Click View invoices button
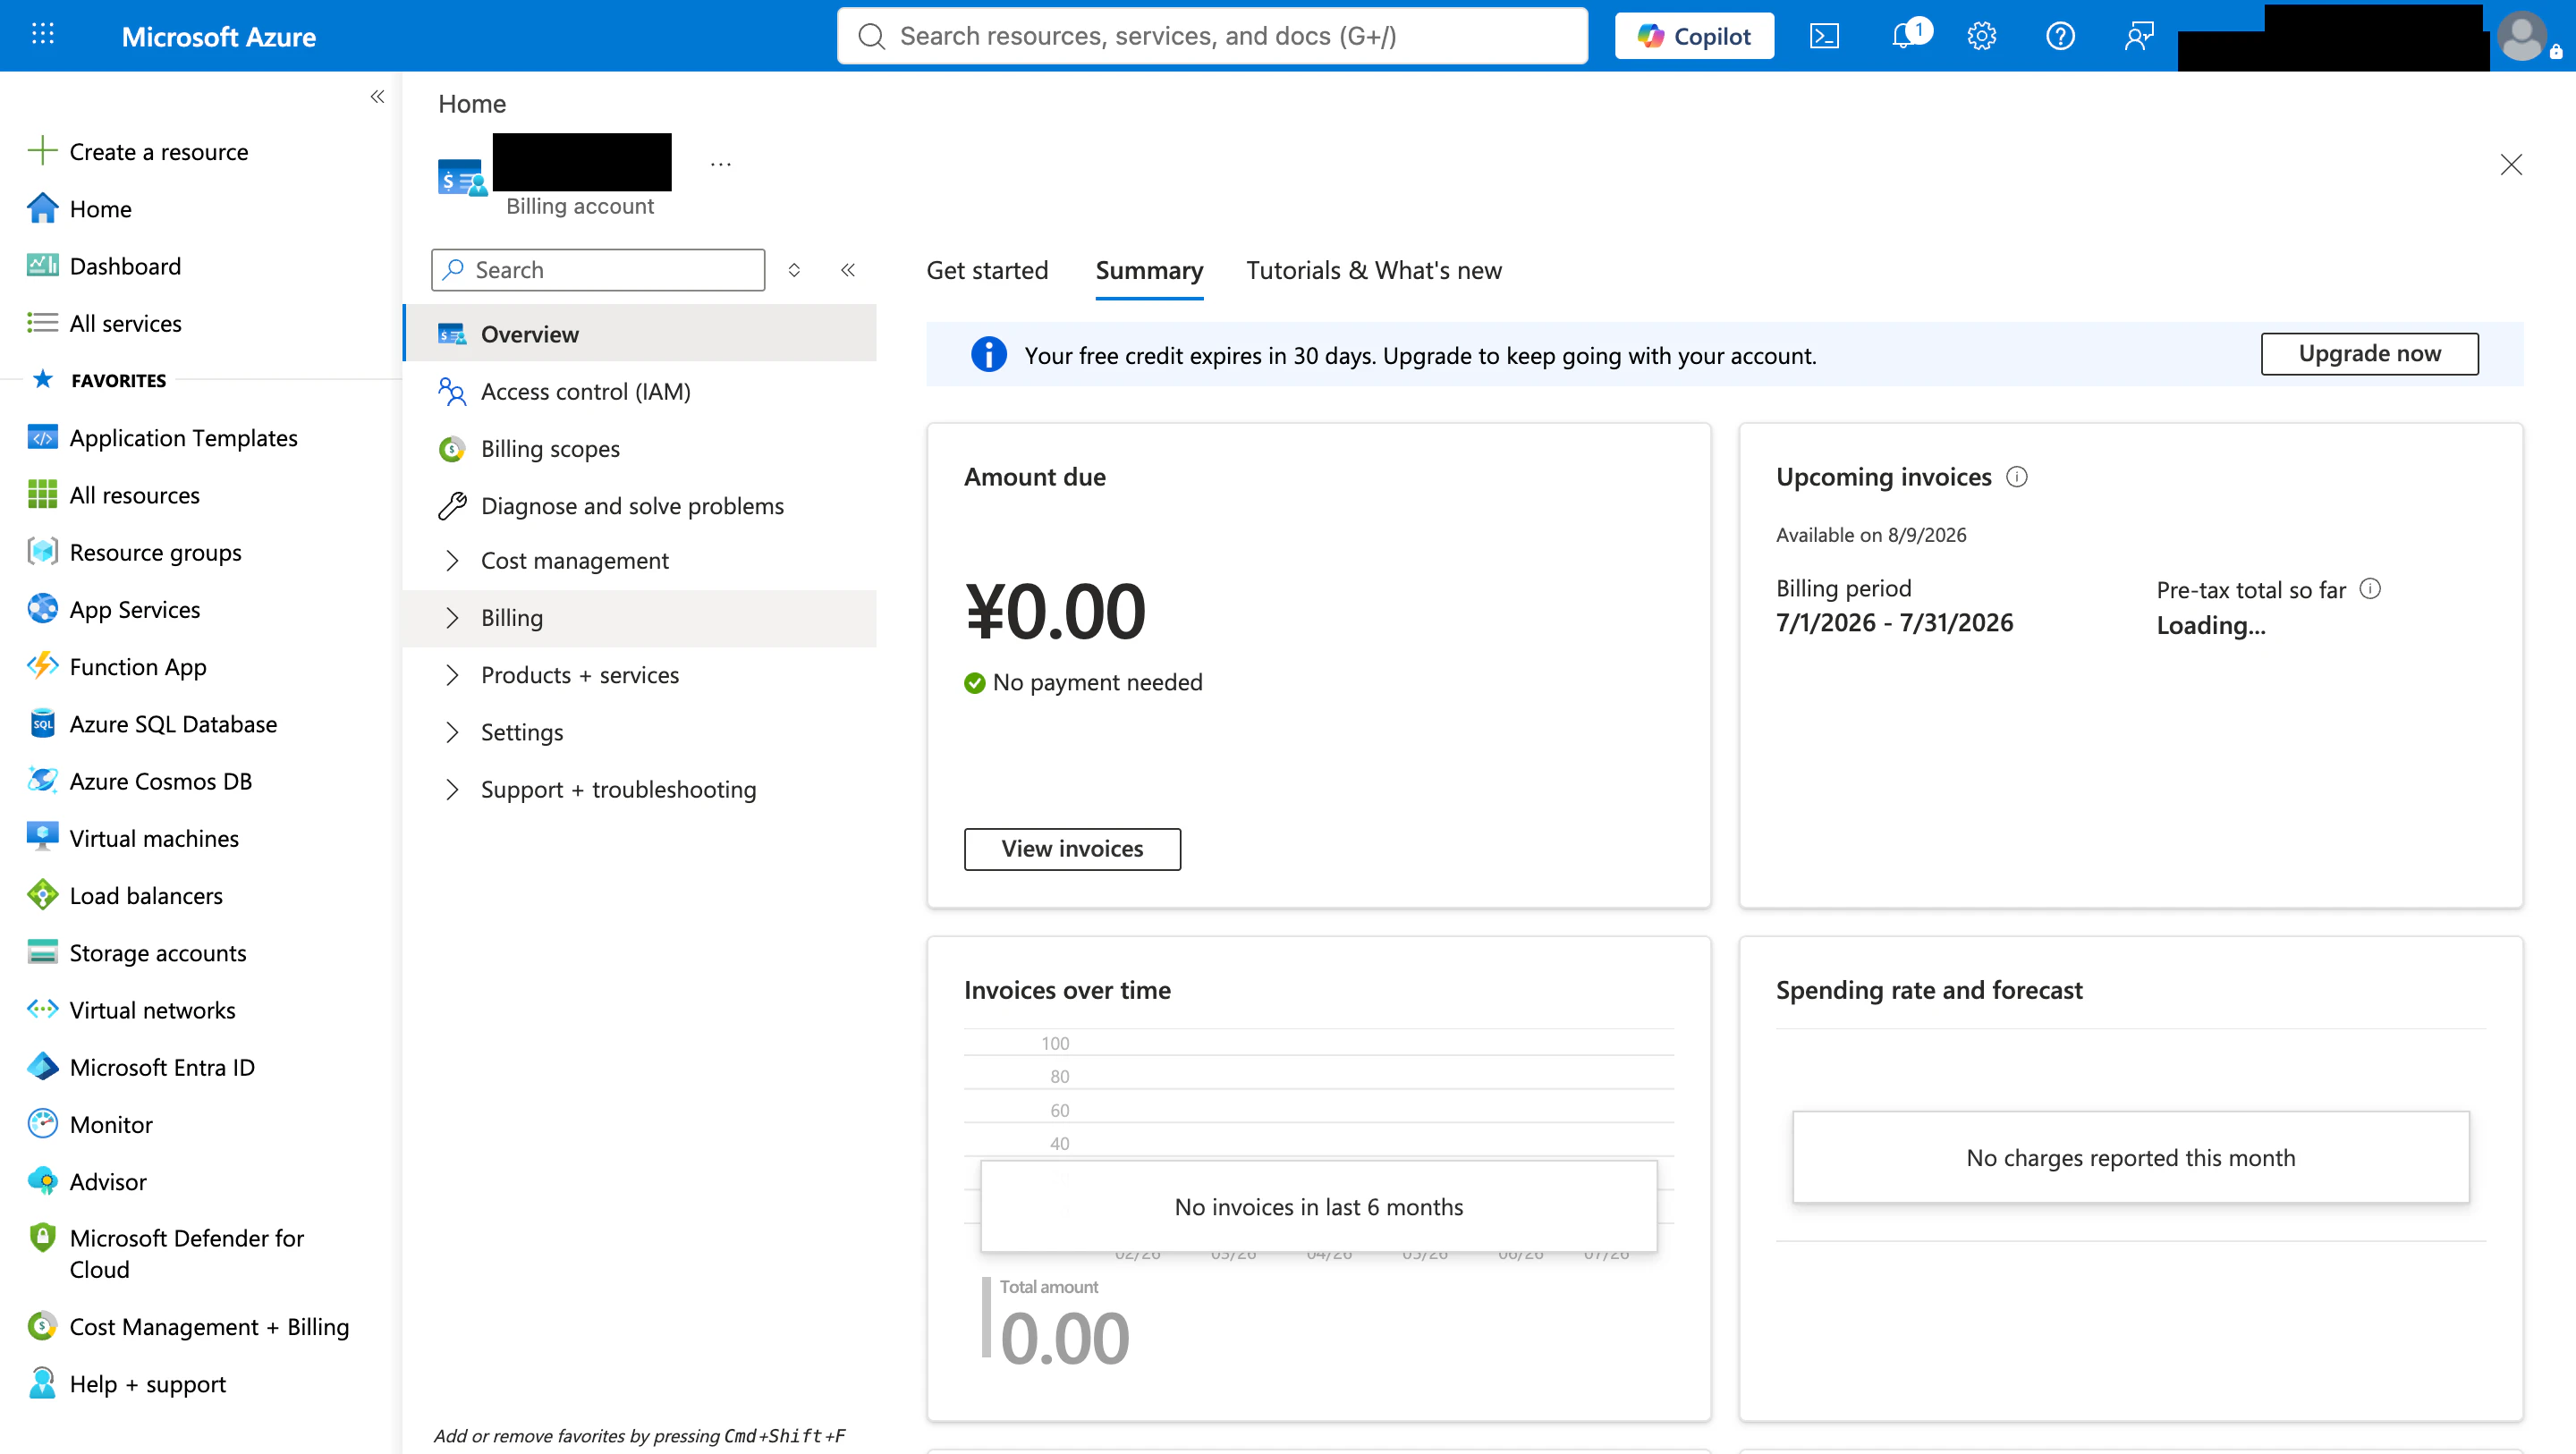The image size is (2576, 1454). [x=1072, y=848]
